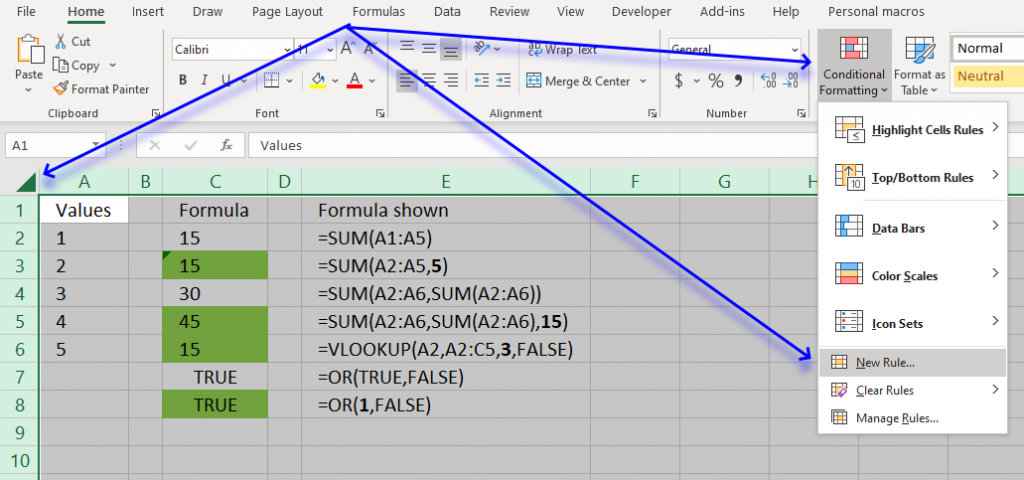Click the yellow Fill Color bucket
Image resolution: width=1024 pixels, height=480 pixels.
[319, 81]
